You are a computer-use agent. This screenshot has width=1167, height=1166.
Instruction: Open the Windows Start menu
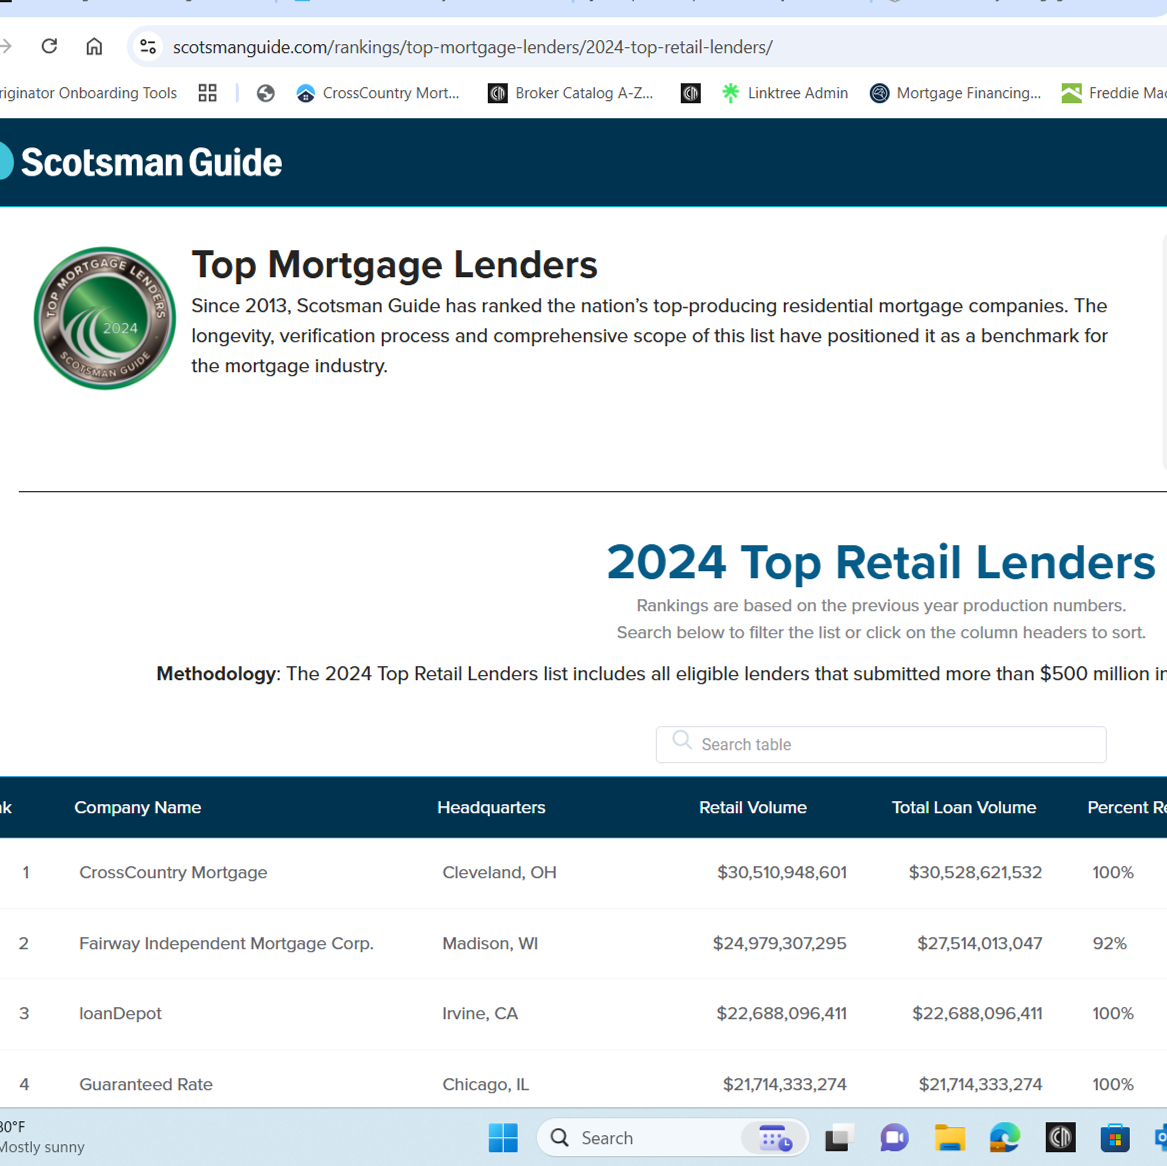click(503, 1137)
